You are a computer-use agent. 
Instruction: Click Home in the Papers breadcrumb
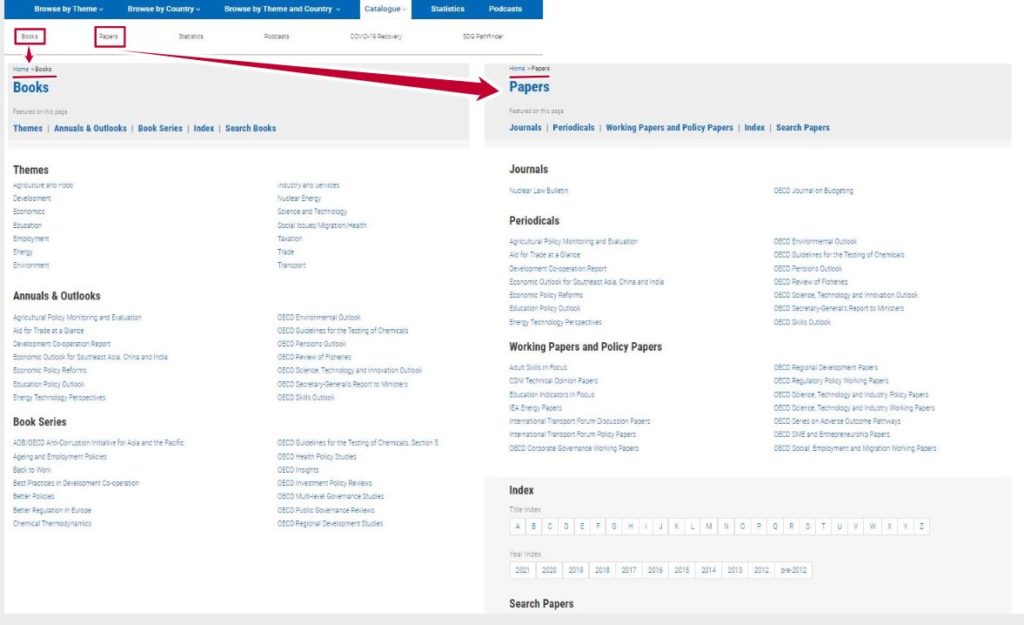pyautogui.click(x=517, y=69)
